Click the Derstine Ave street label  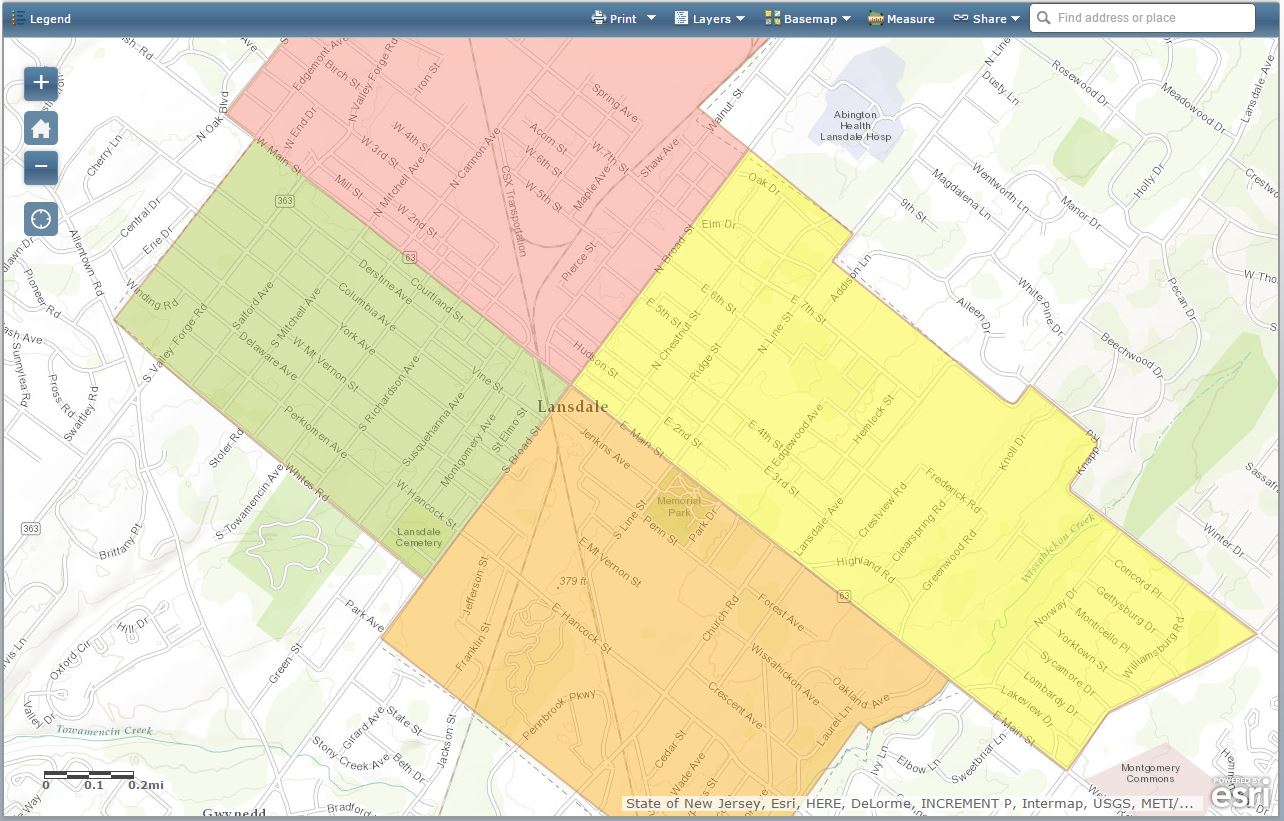(385, 281)
